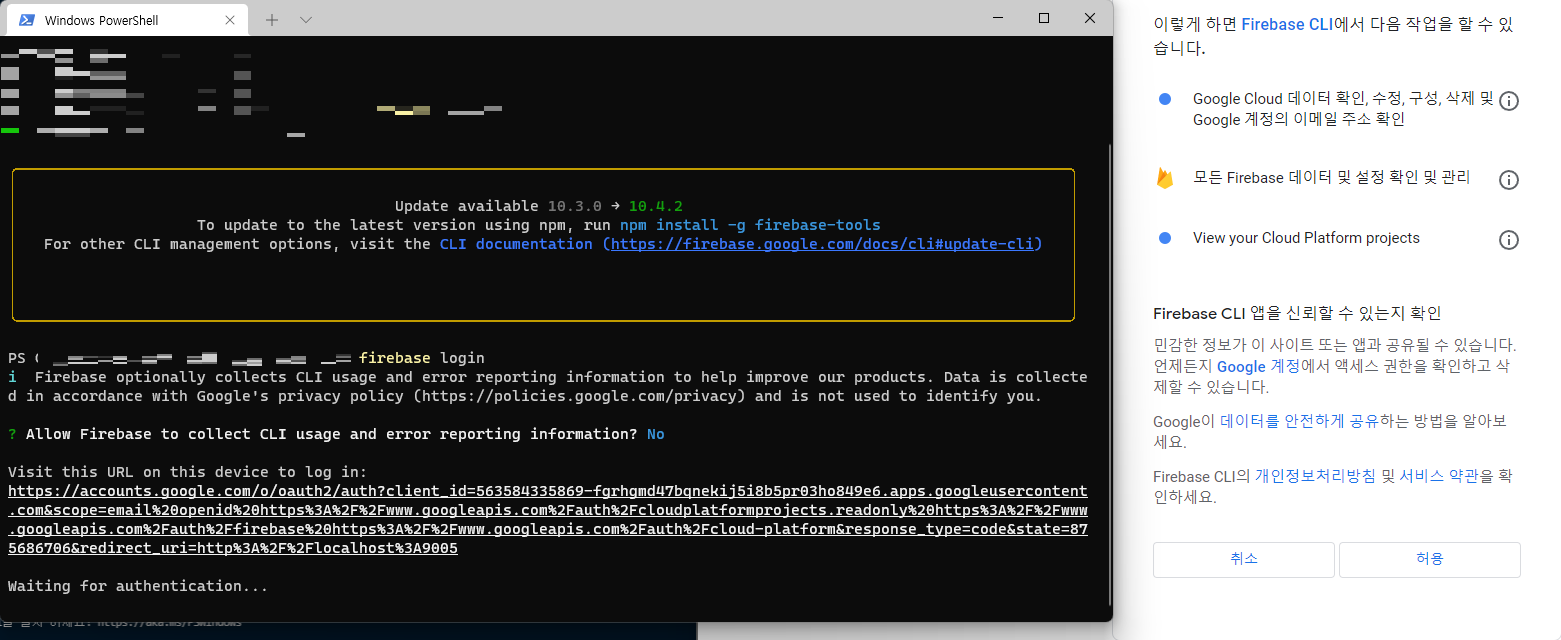Click the Firebase flame logo icon
1561x640 pixels.
tap(1164, 178)
